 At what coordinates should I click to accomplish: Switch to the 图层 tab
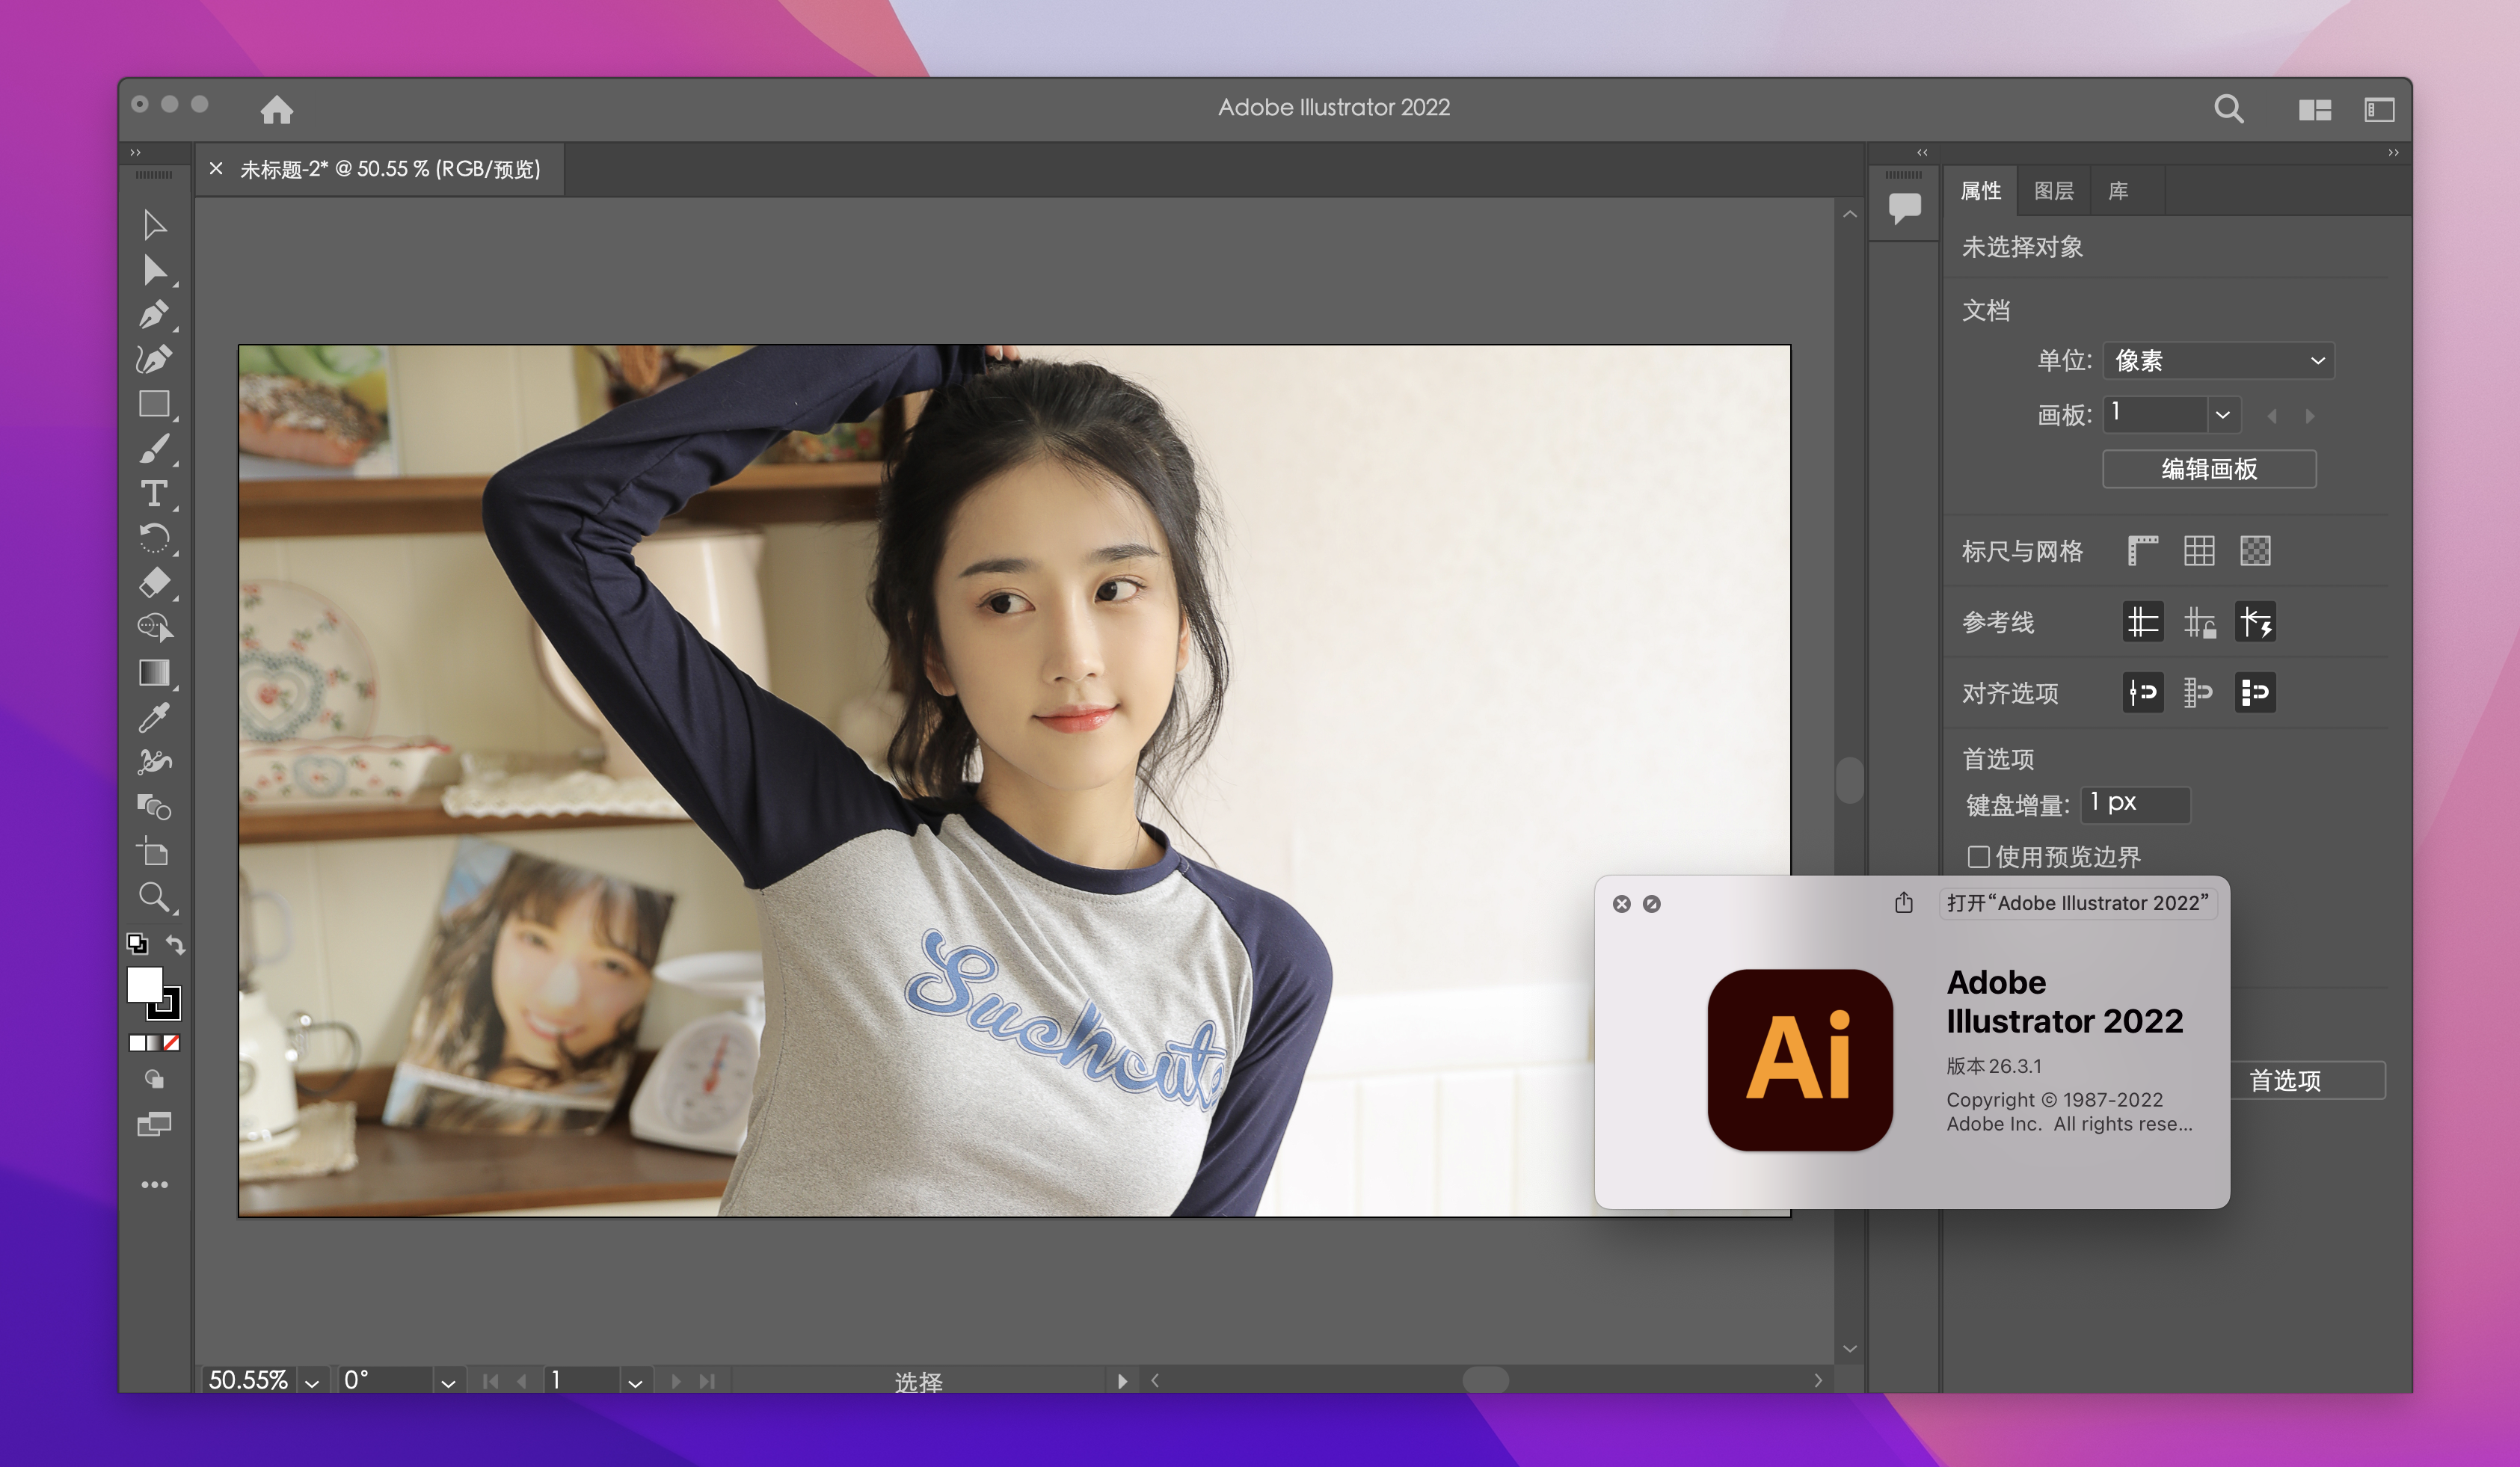click(x=2053, y=191)
